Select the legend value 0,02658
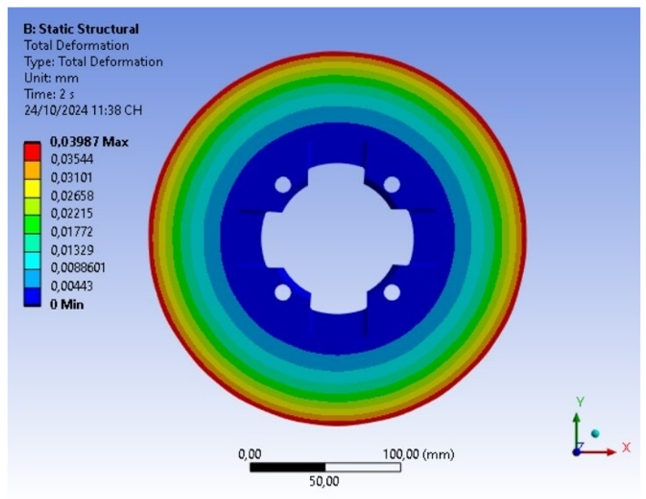The width and height of the screenshot is (646, 499). [72, 196]
